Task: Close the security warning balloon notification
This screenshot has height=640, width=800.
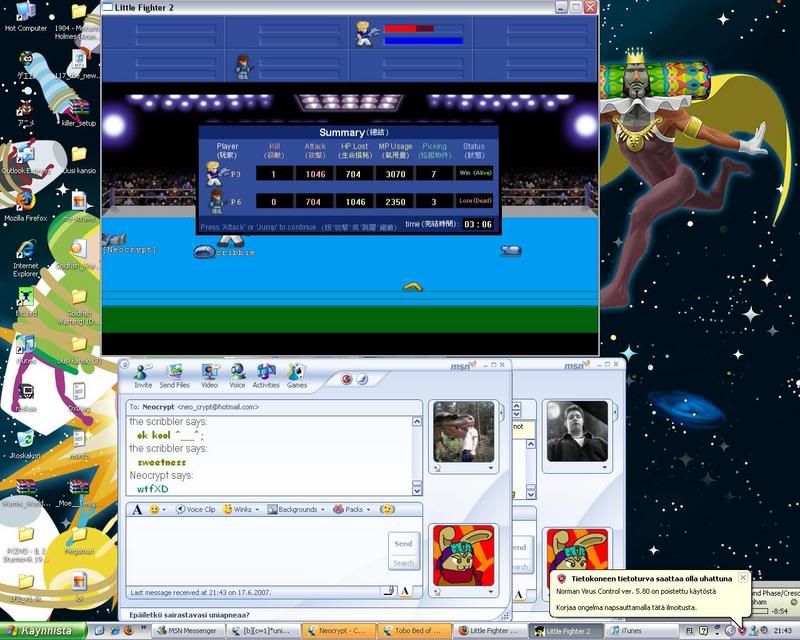Action: click(x=741, y=577)
